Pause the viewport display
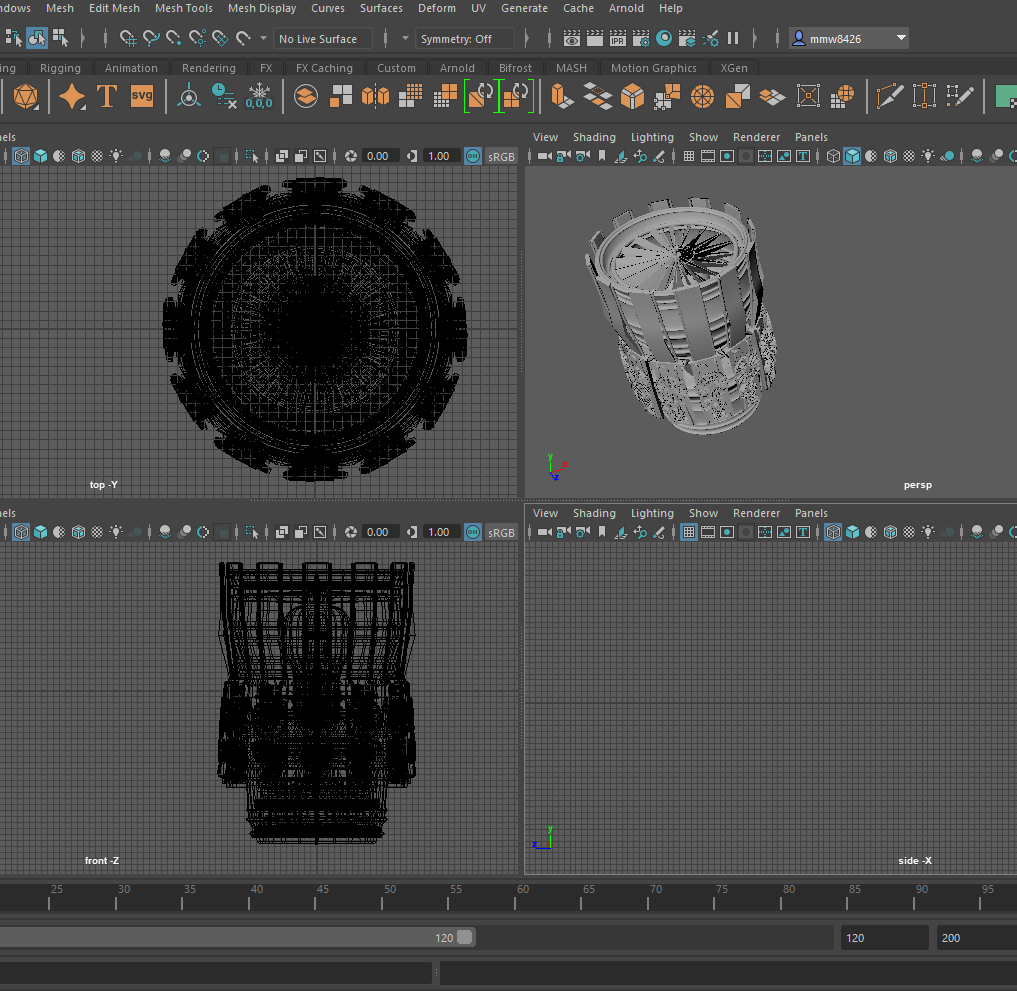Viewport: 1017px width, 991px height. (x=733, y=38)
